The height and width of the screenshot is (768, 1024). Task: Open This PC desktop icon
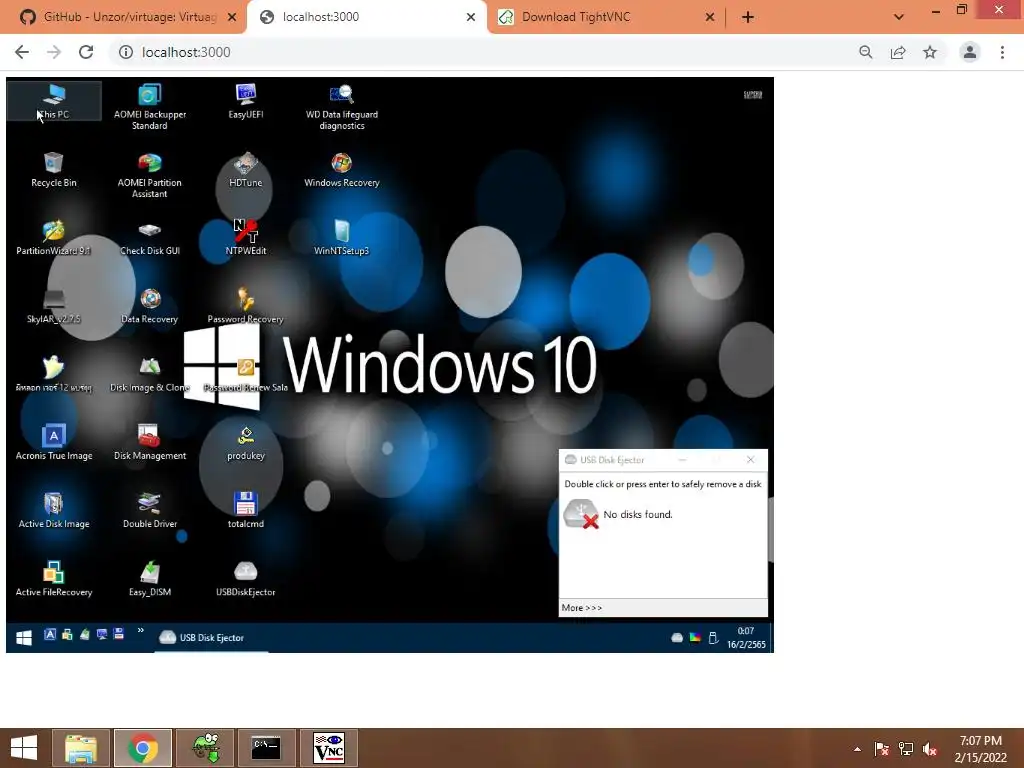click(x=54, y=101)
